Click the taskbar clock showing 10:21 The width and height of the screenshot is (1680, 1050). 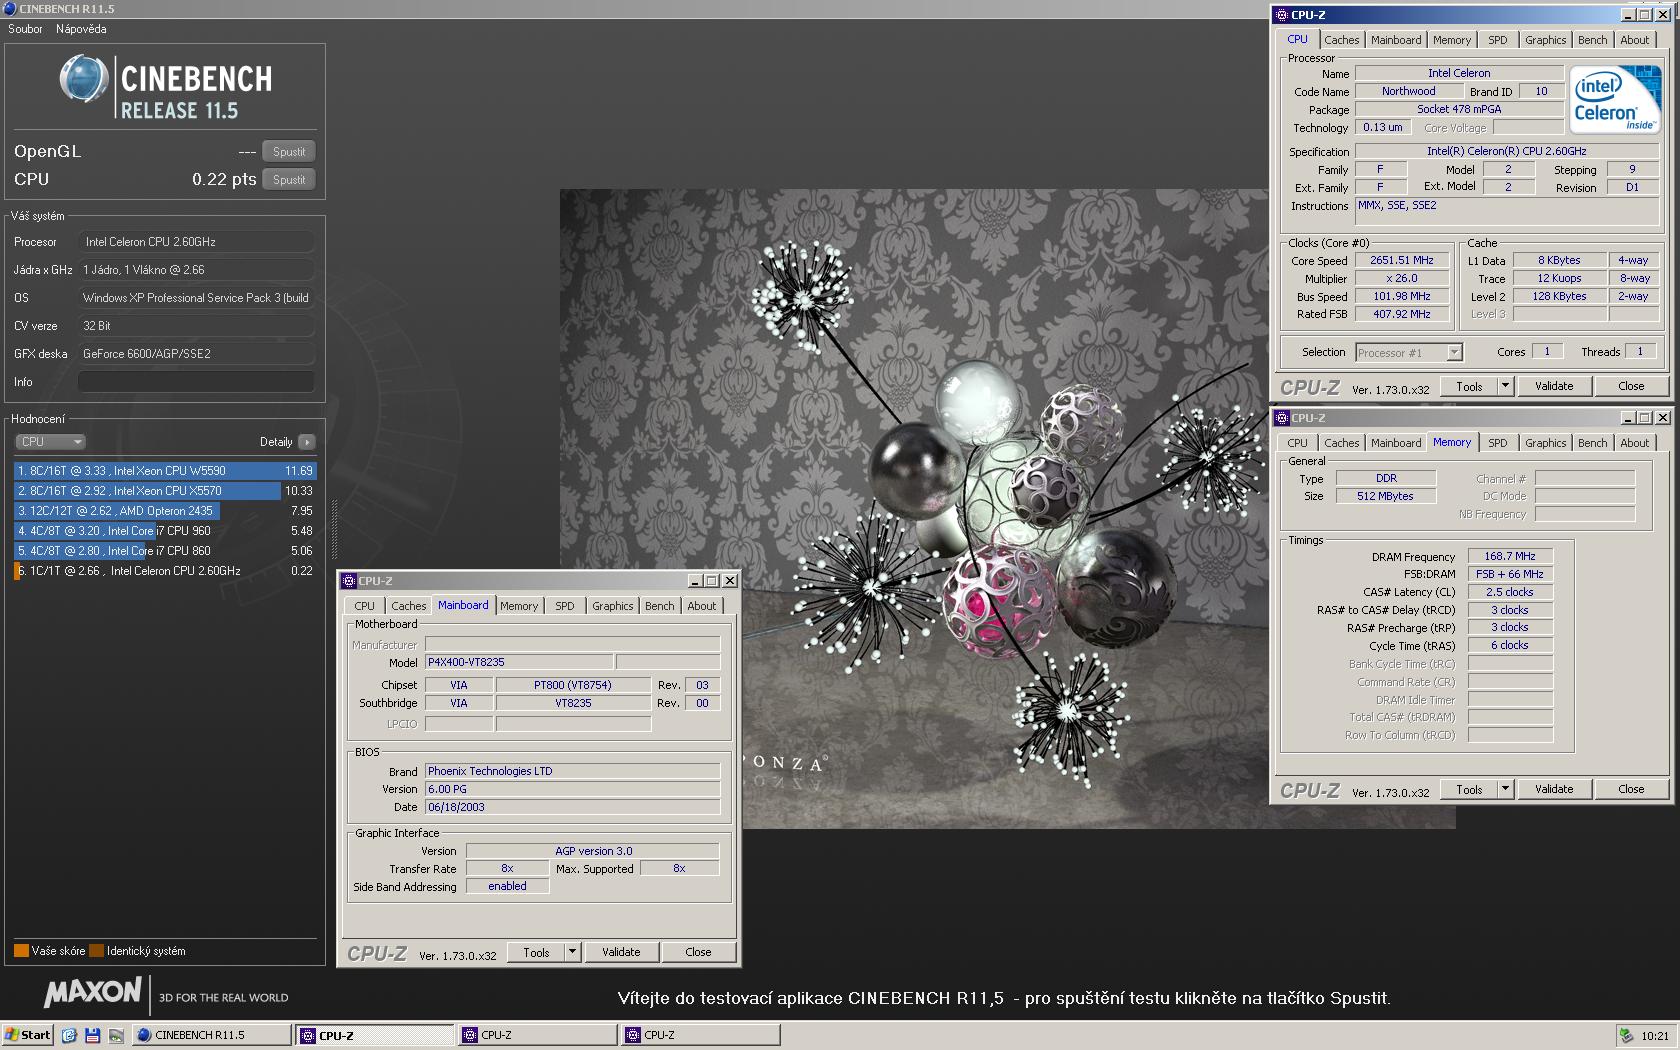click(1654, 1036)
